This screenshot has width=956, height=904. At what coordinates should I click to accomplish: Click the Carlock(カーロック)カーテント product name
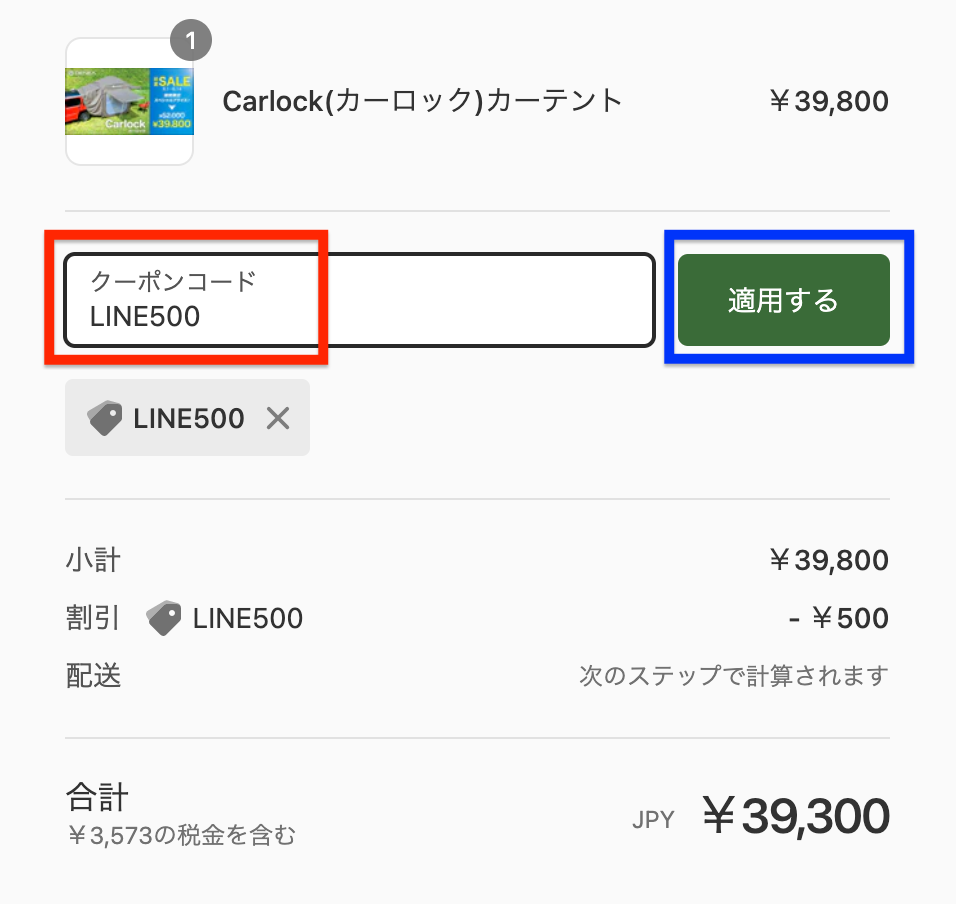(422, 101)
